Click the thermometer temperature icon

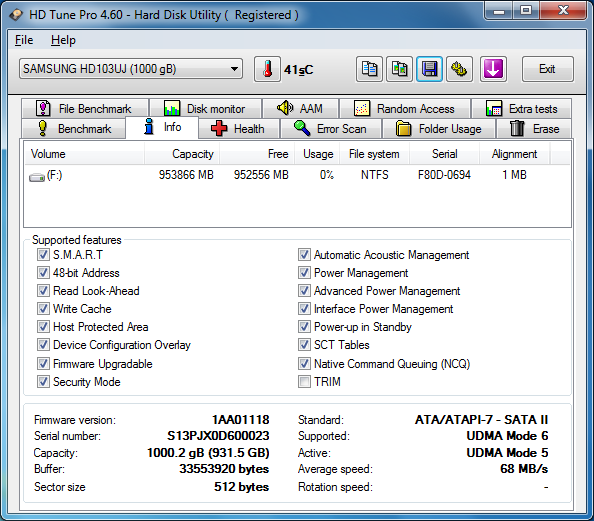click(267, 69)
